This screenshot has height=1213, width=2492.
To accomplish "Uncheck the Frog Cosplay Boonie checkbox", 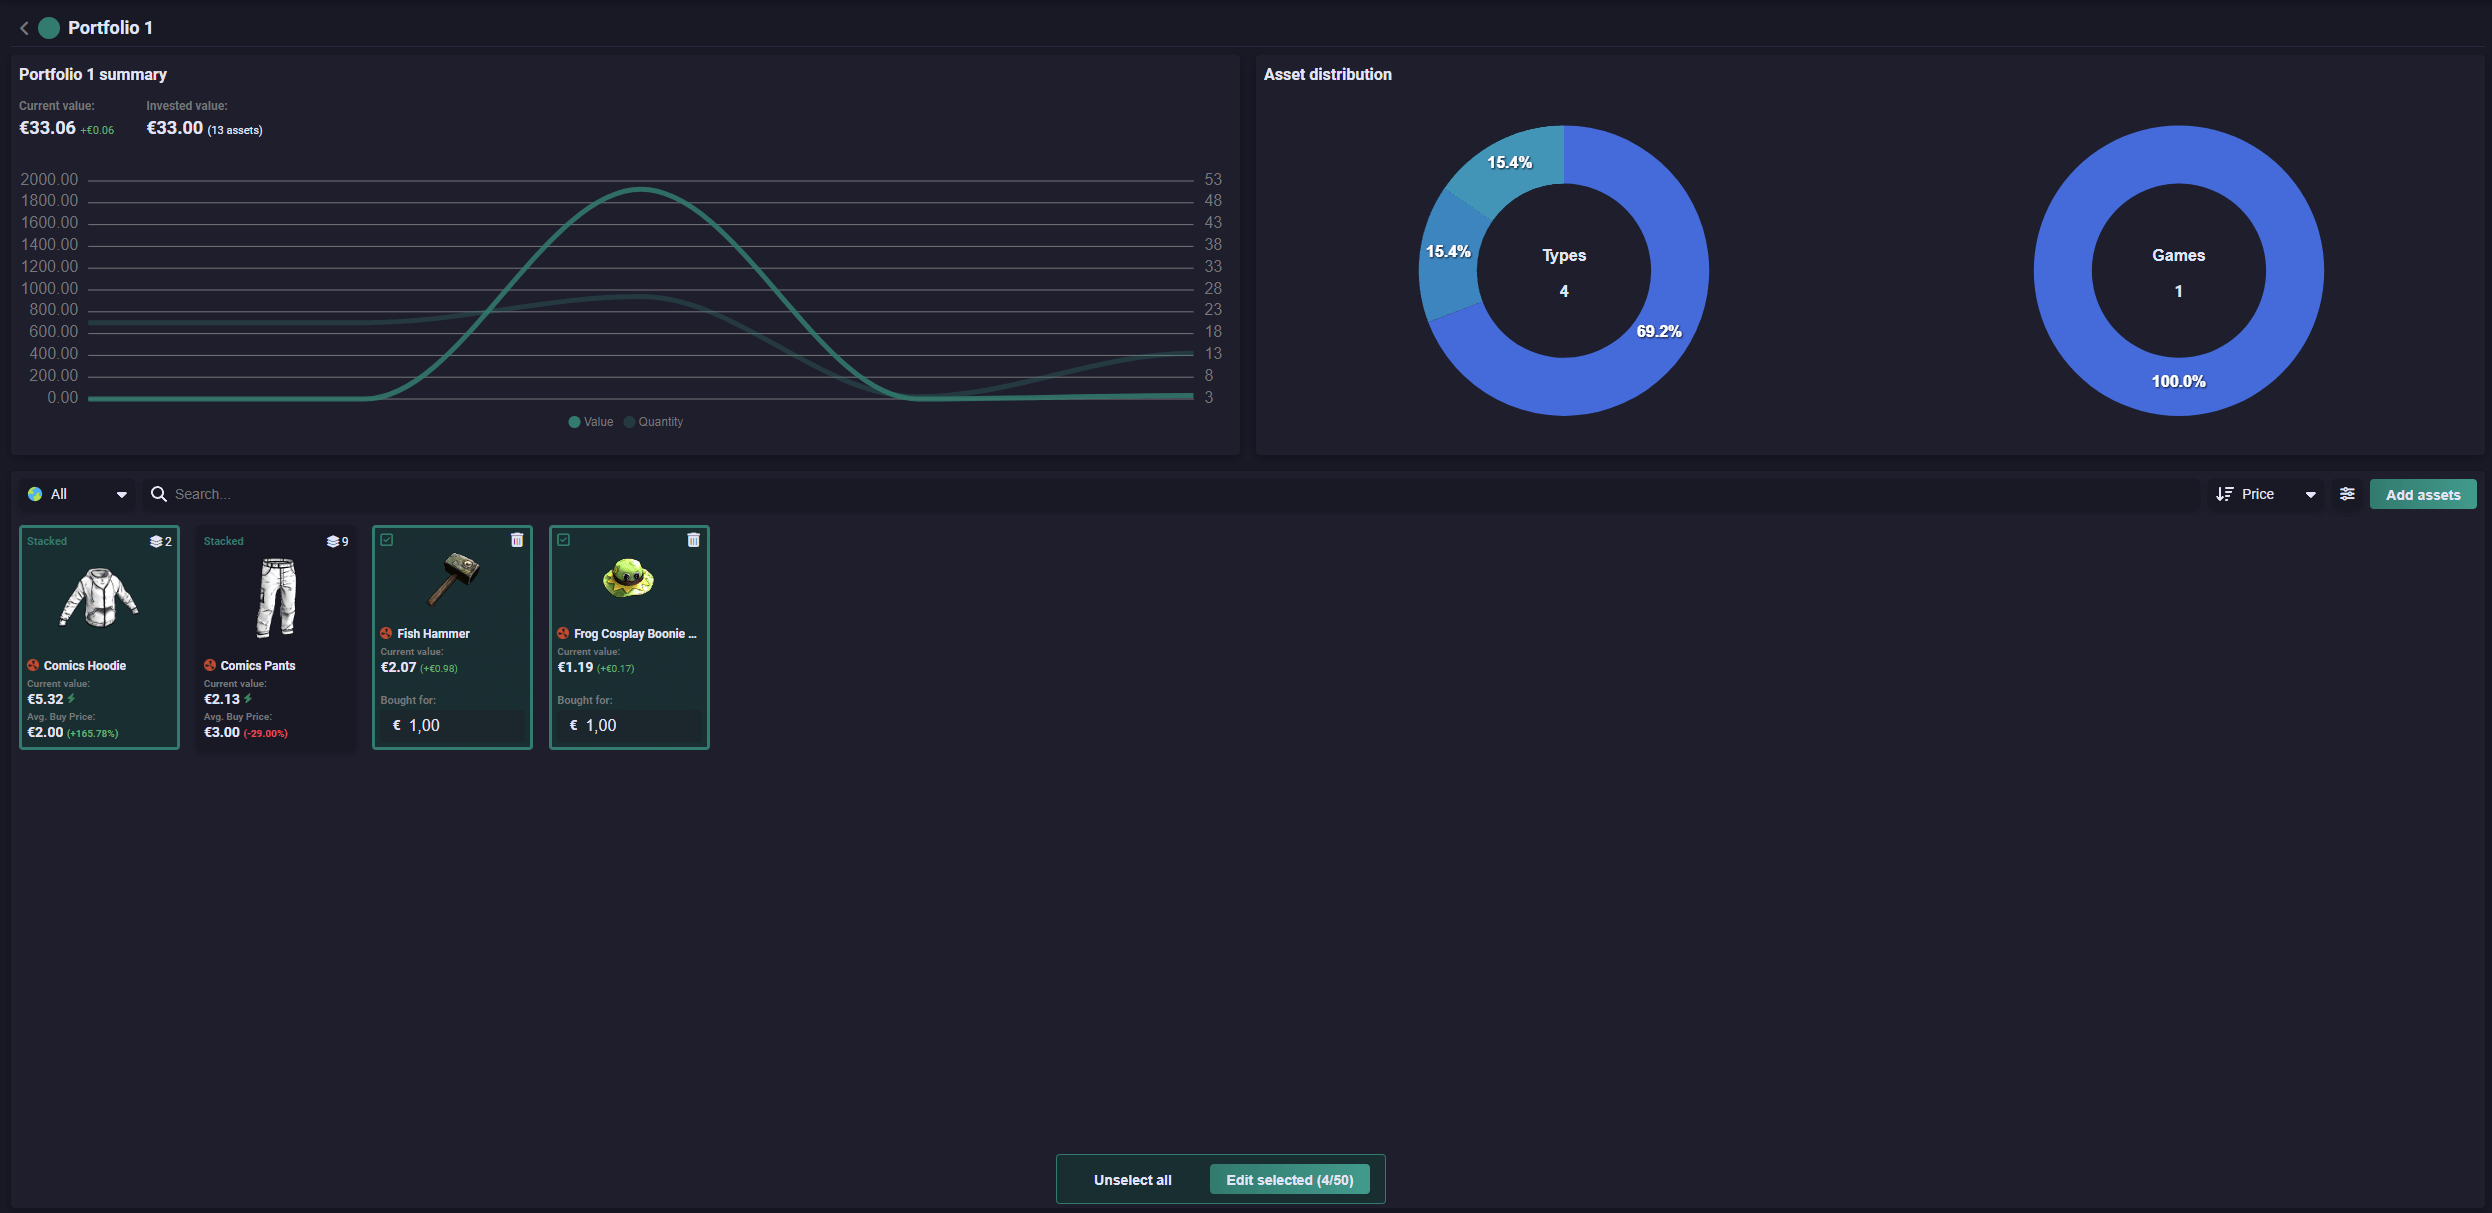I will pyautogui.click(x=564, y=540).
